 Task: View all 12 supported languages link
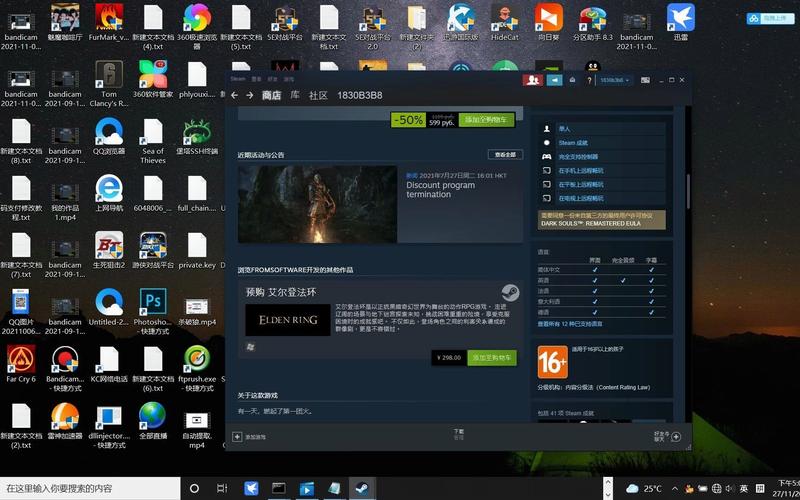[x=570, y=324]
